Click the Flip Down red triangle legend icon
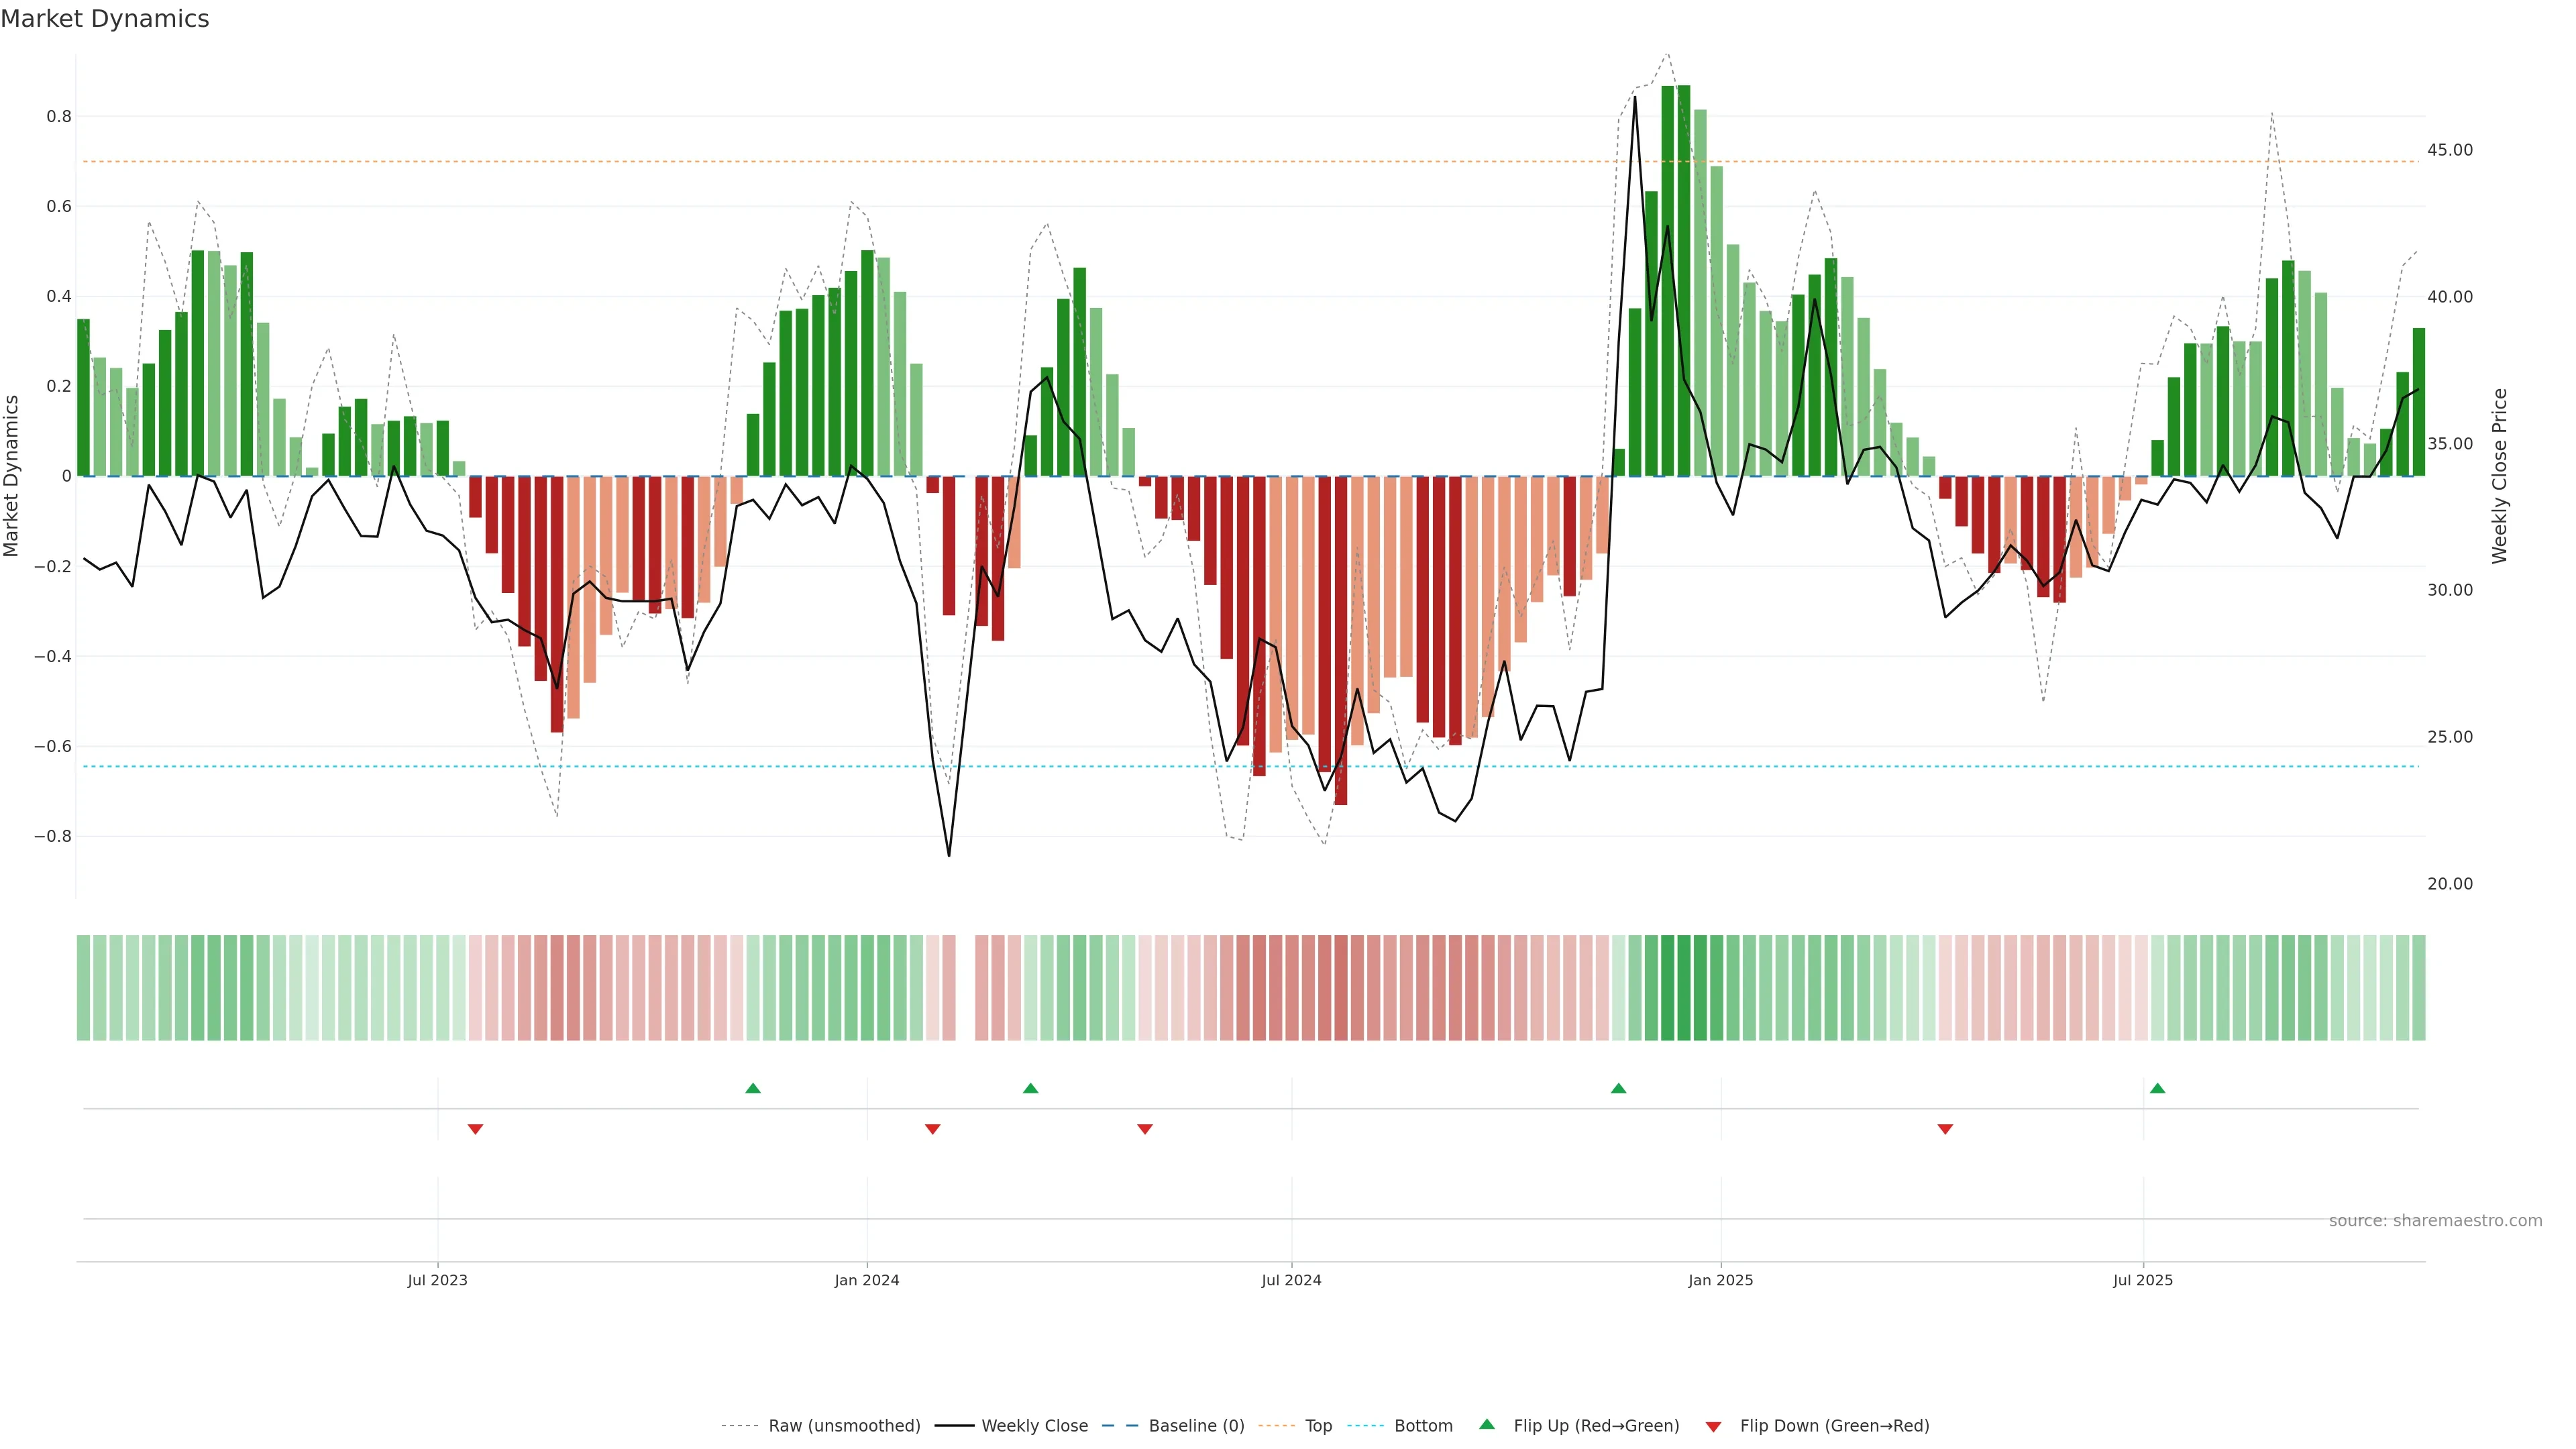 [x=1713, y=1426]
